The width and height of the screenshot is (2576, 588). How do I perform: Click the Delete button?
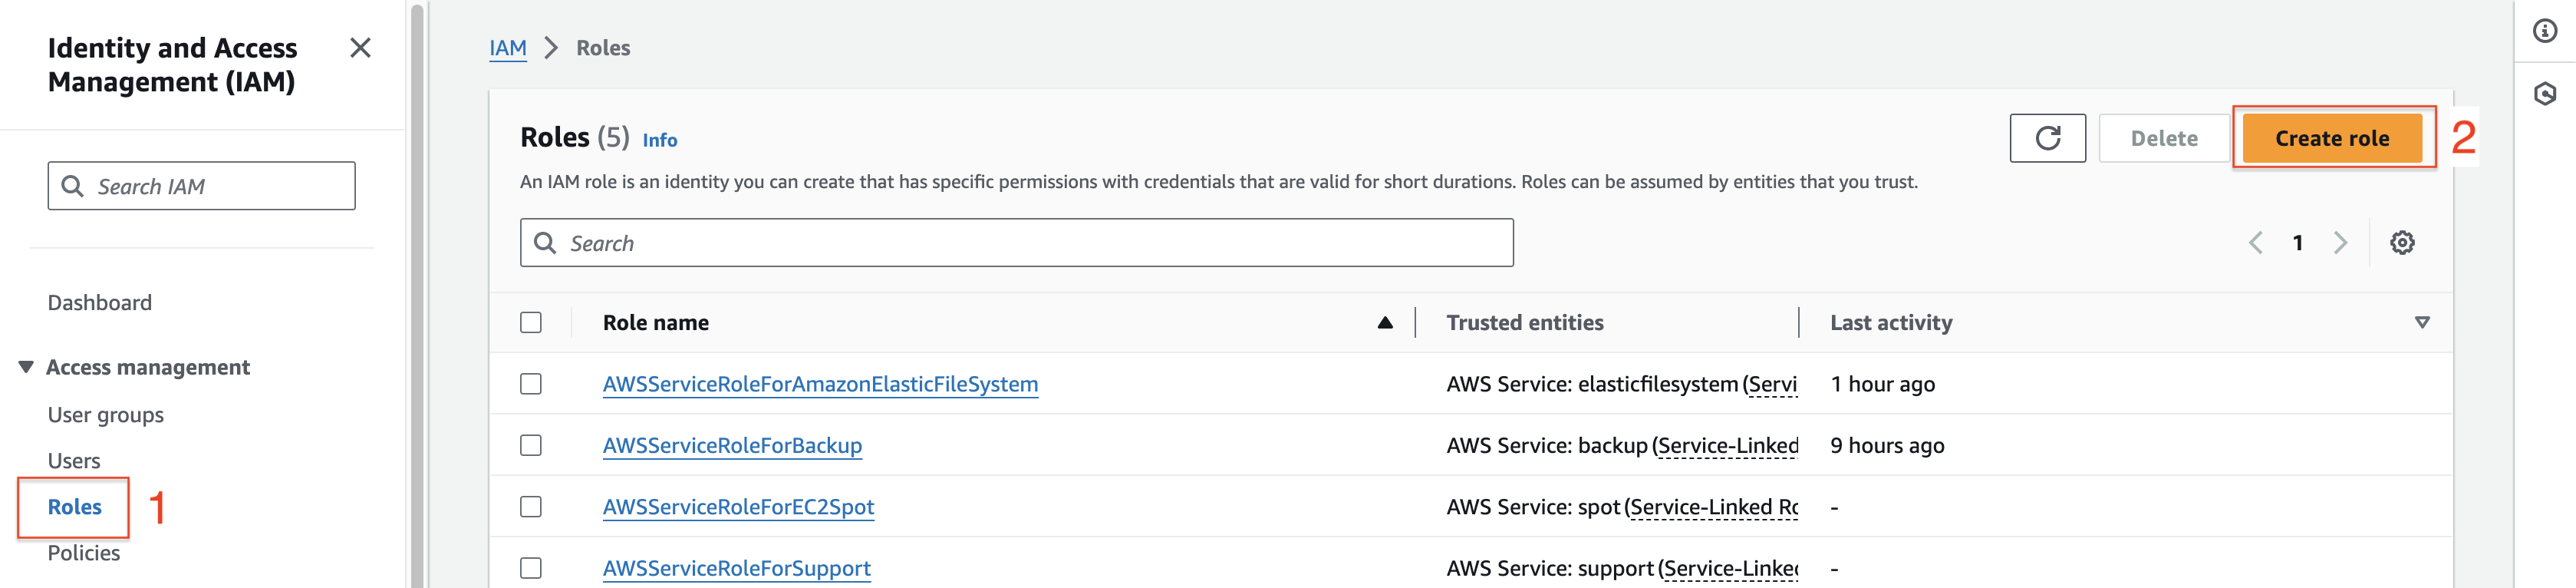pyautogui.click(x=2164, y=138)
